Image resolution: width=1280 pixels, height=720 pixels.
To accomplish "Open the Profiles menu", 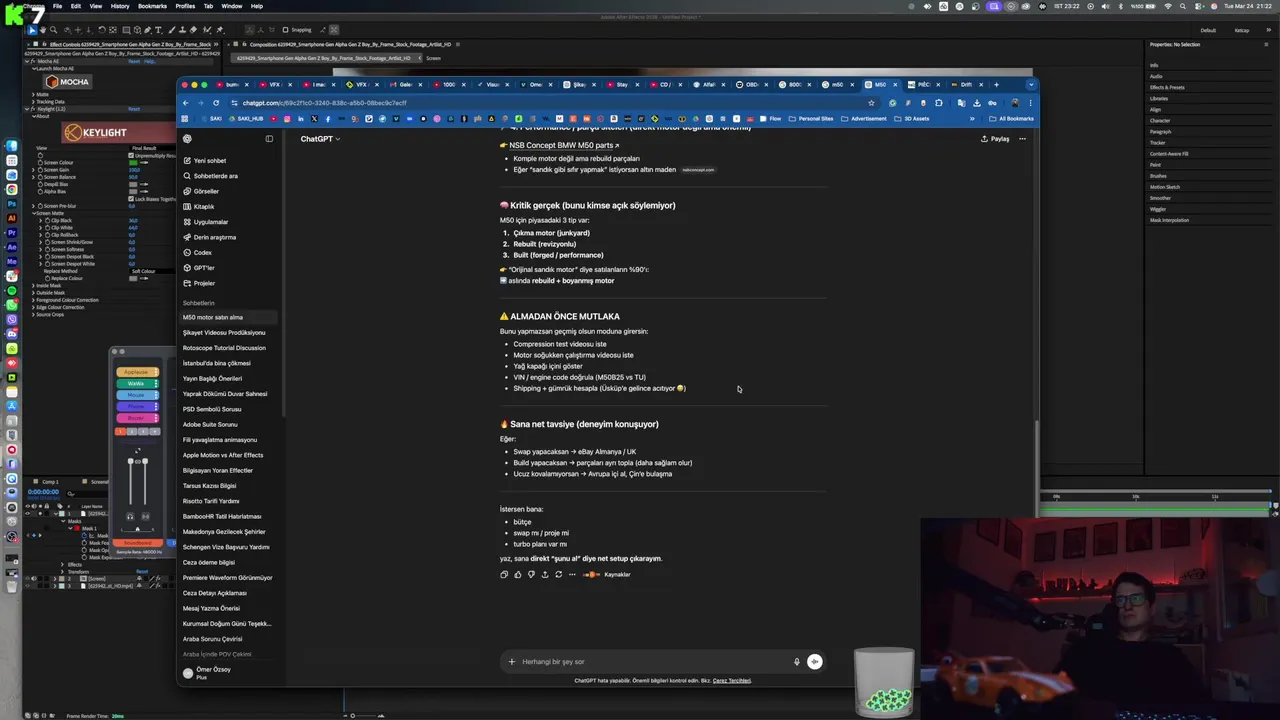I will (x=185, y=6).
